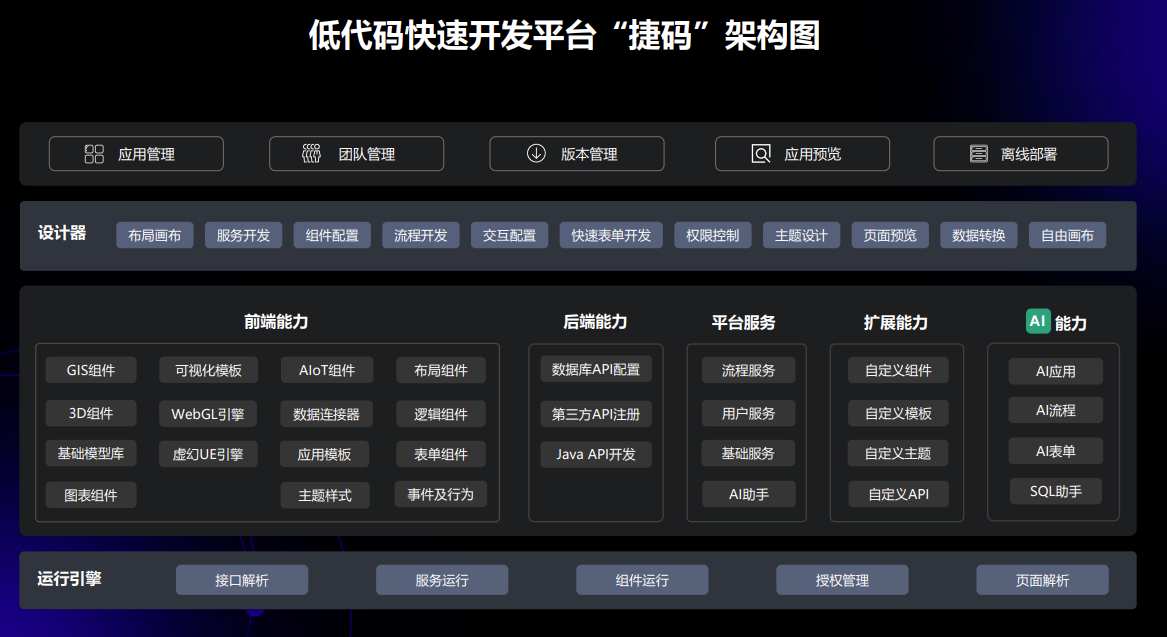Open the 应用预览 button
The image size is (1167, 637).
pos(802,154)
